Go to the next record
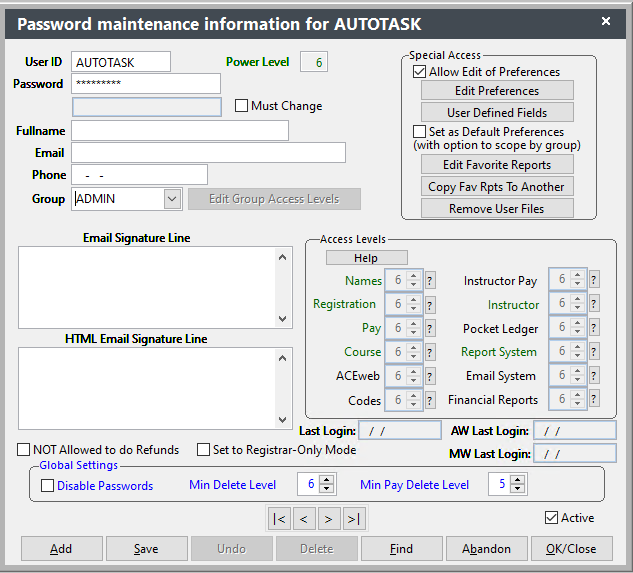Image resolution: width=633 pixels, height=573 pixels. click(x=329, y=519)
